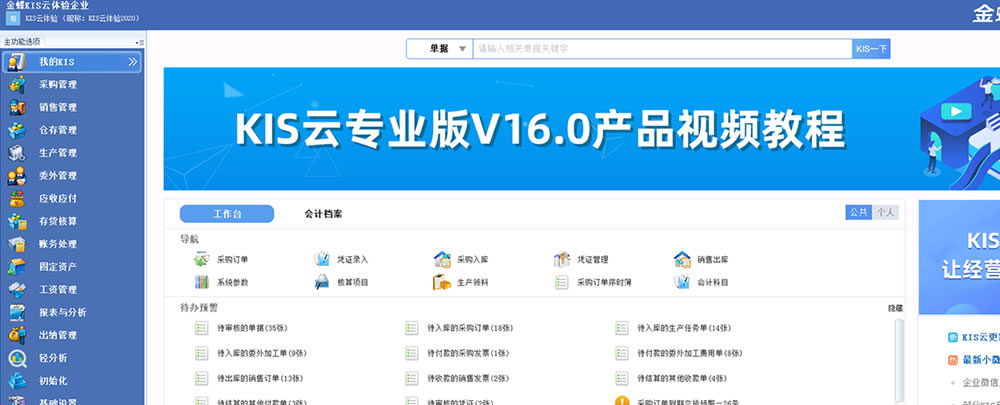
Task: Select 轻分析 in the sidebar menu
Action: click(53, 358)
